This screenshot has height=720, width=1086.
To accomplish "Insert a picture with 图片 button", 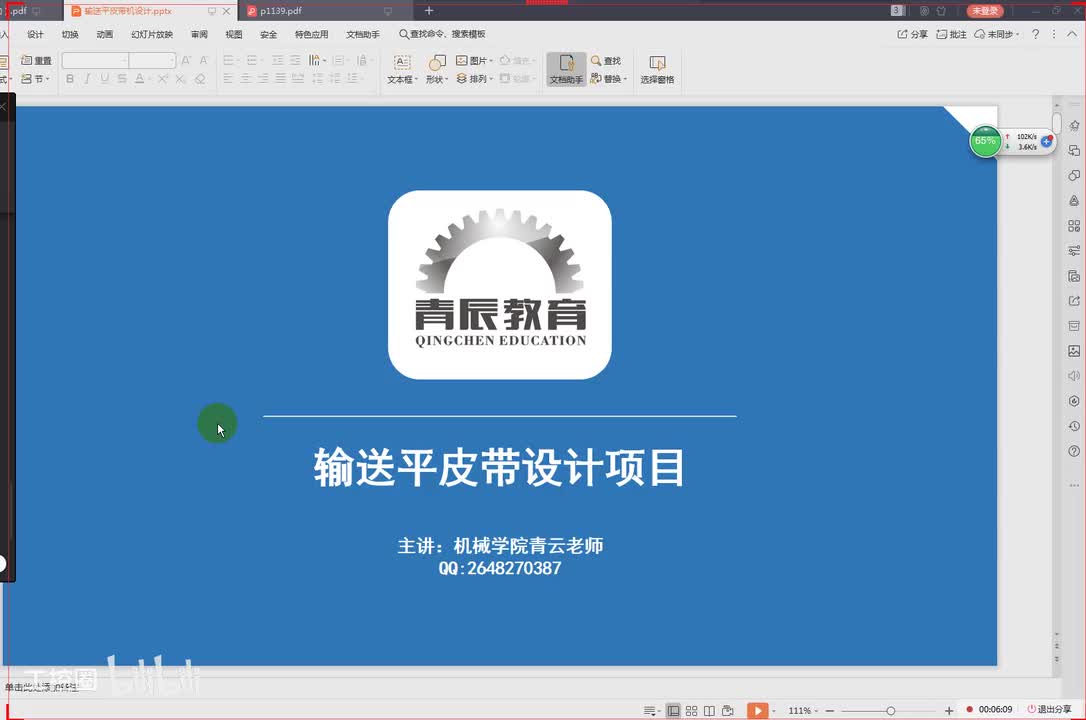I will [x=474, y=61].
